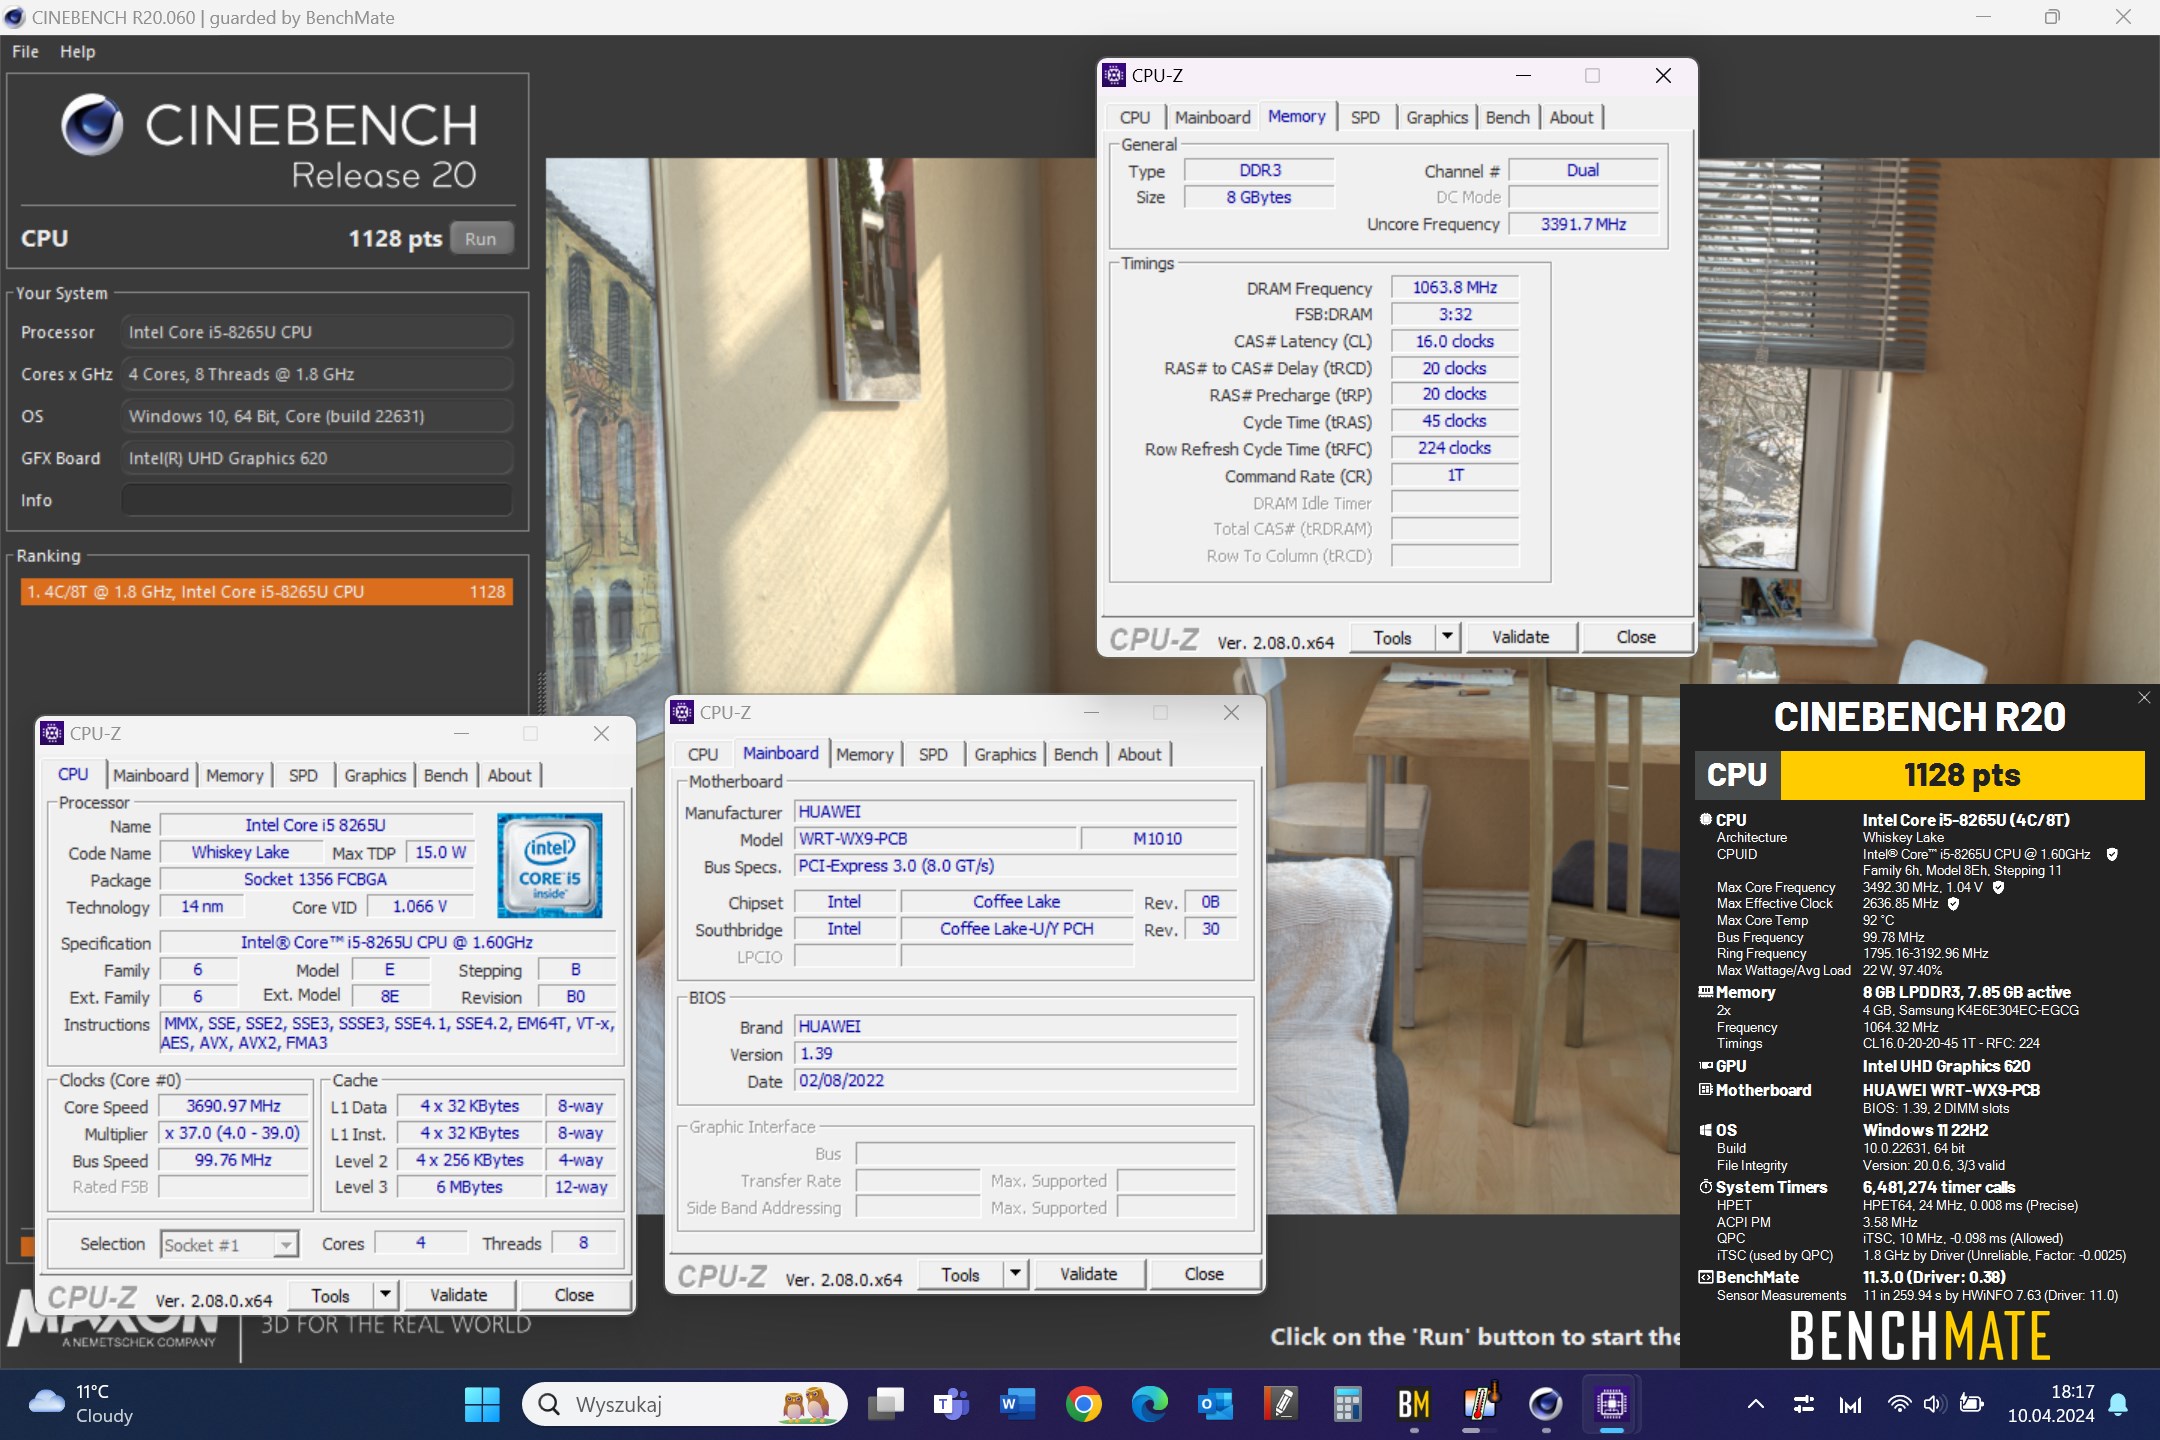Launch Google Chrome from the taskbar
2160x1440 pixels.
pos(1083,1404)
